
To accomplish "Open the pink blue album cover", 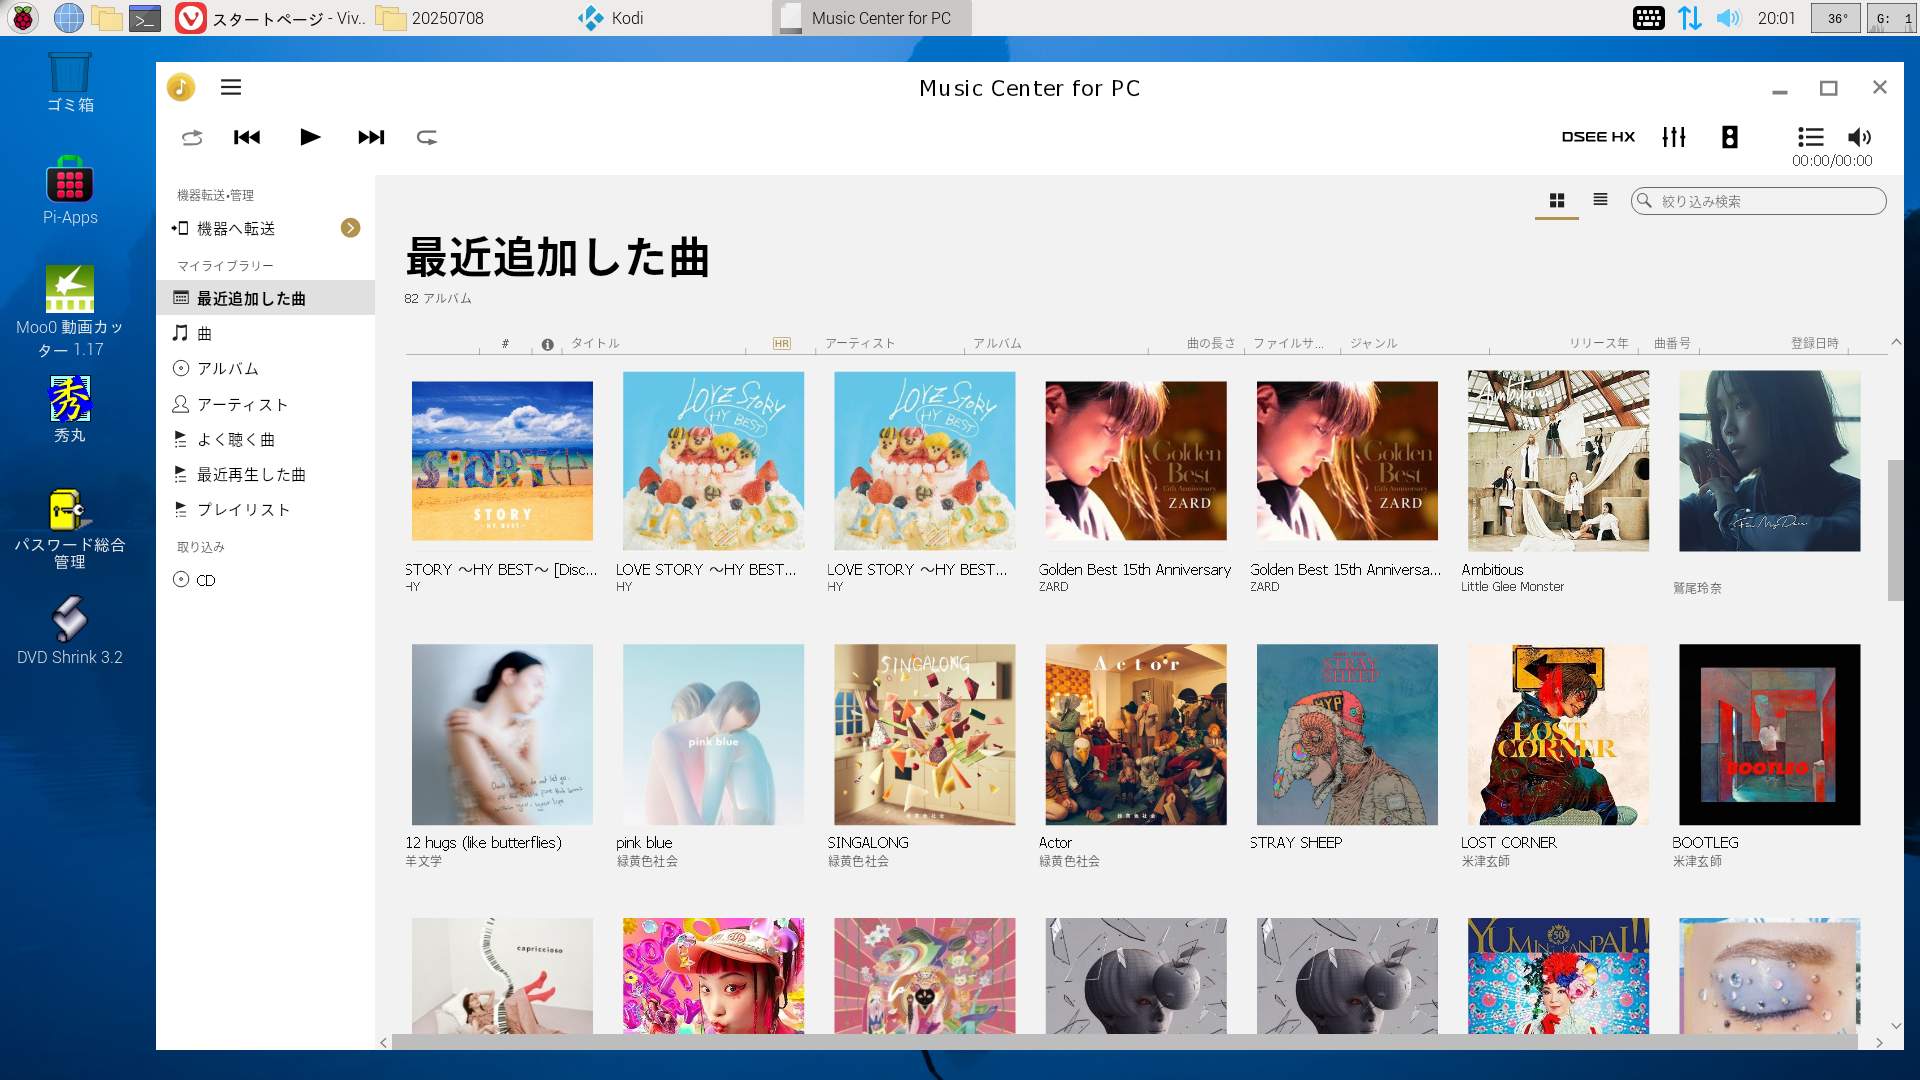I will pyautogui.click(x=713, y=734).
